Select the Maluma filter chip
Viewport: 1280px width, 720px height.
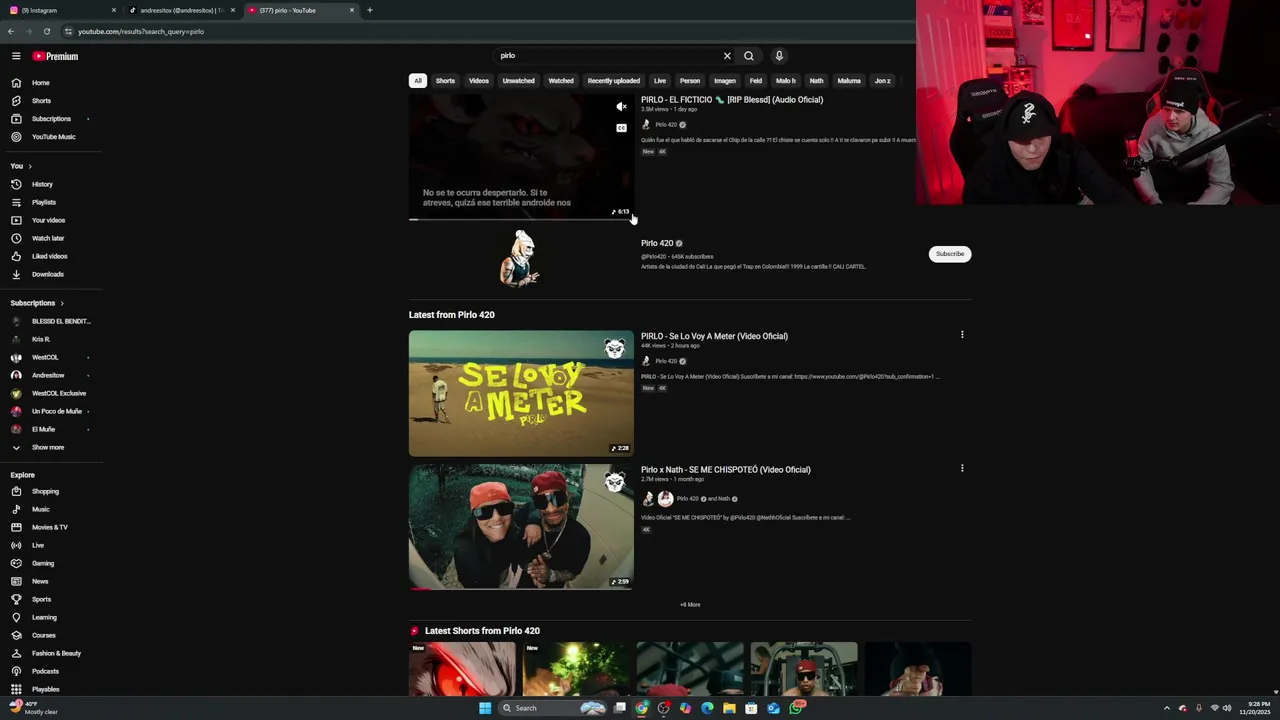[849, 81]
